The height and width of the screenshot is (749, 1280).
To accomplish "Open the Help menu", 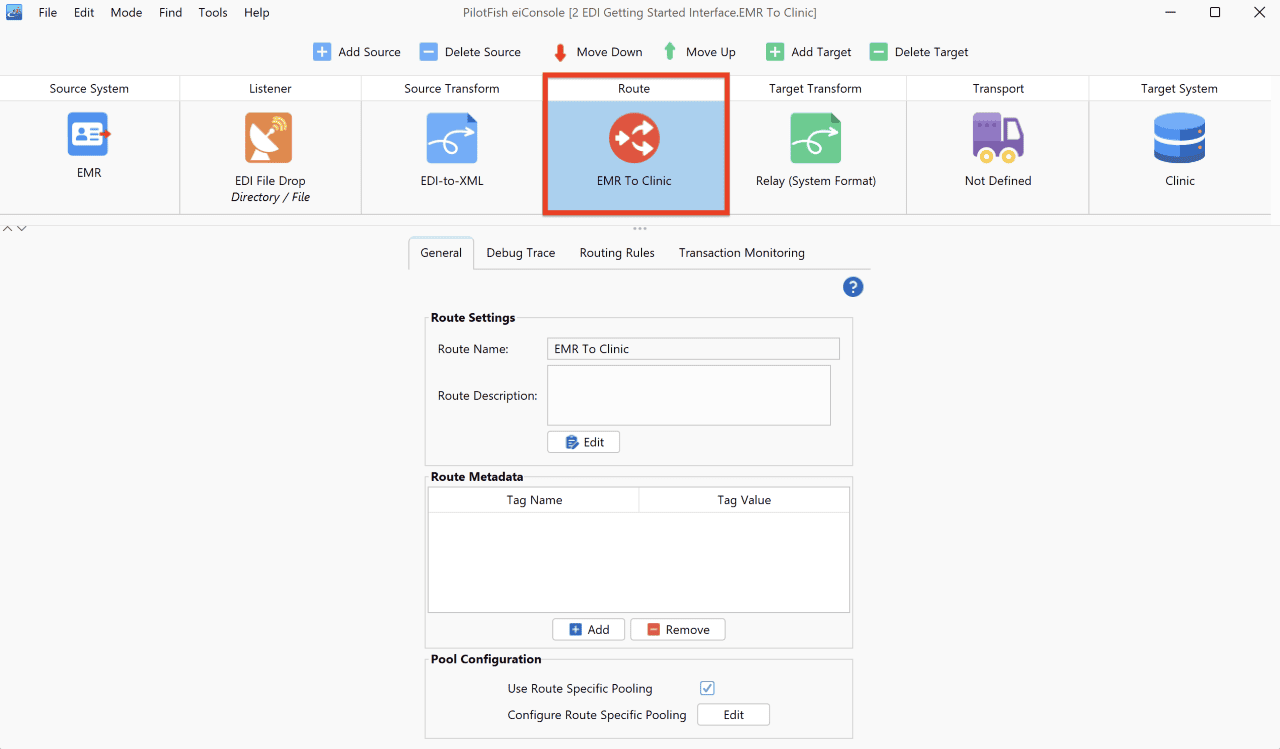I will click(x=257, y=13).
